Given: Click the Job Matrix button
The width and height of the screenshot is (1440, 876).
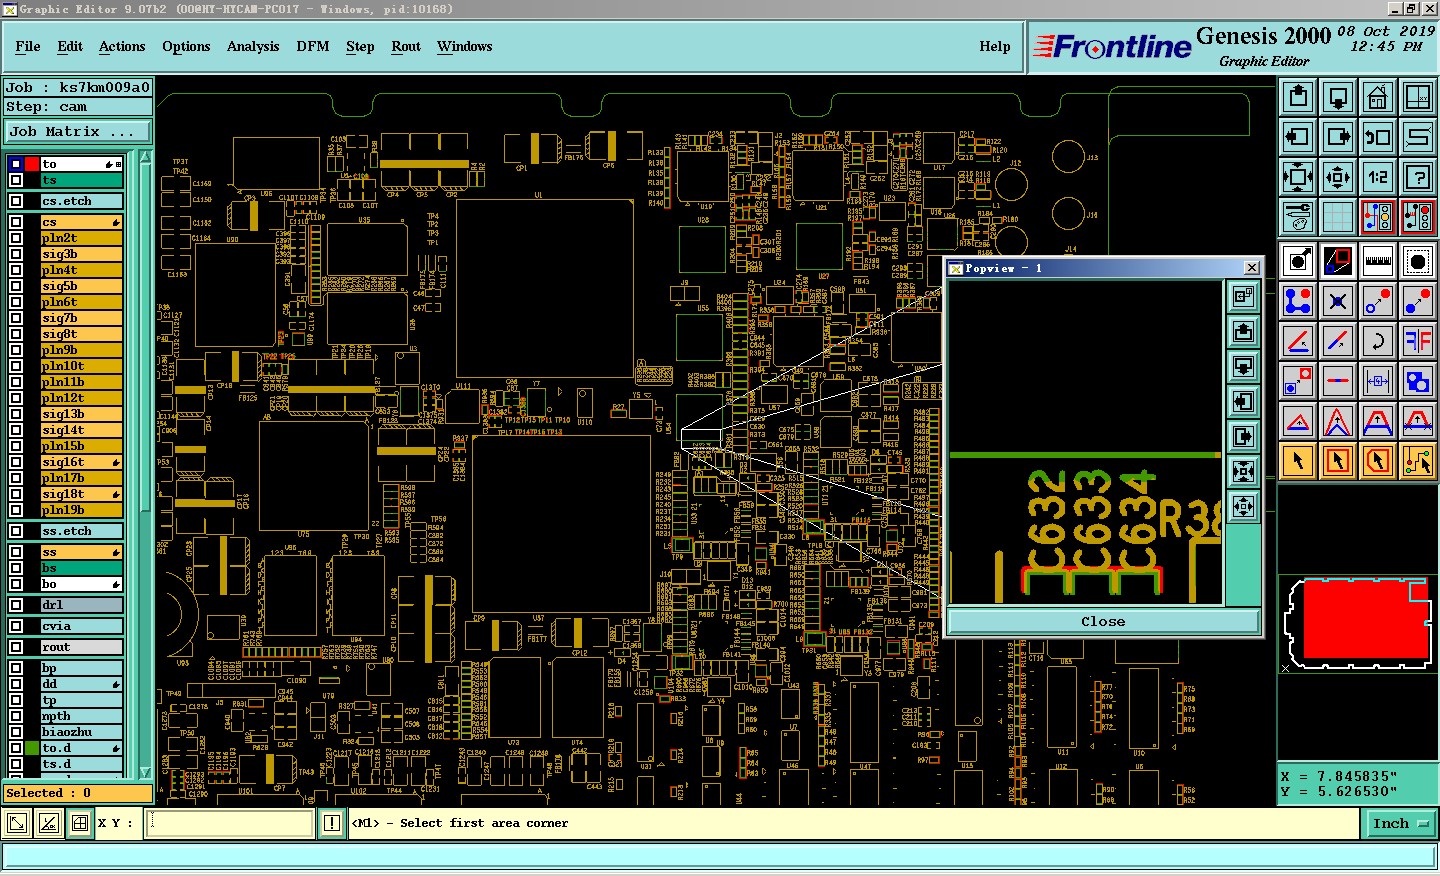Looking at the screenshot, I should point(77,132).
